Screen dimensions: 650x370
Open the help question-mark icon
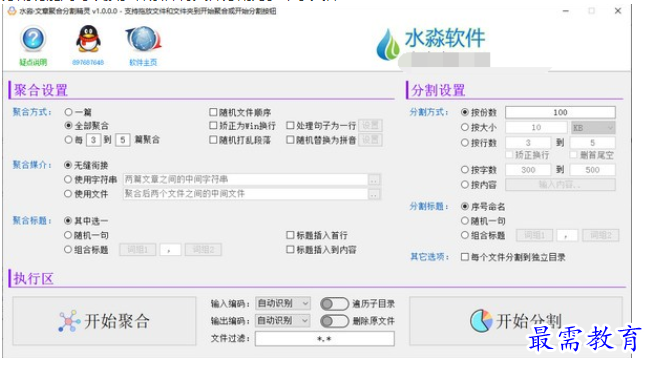tap(33, 39)
